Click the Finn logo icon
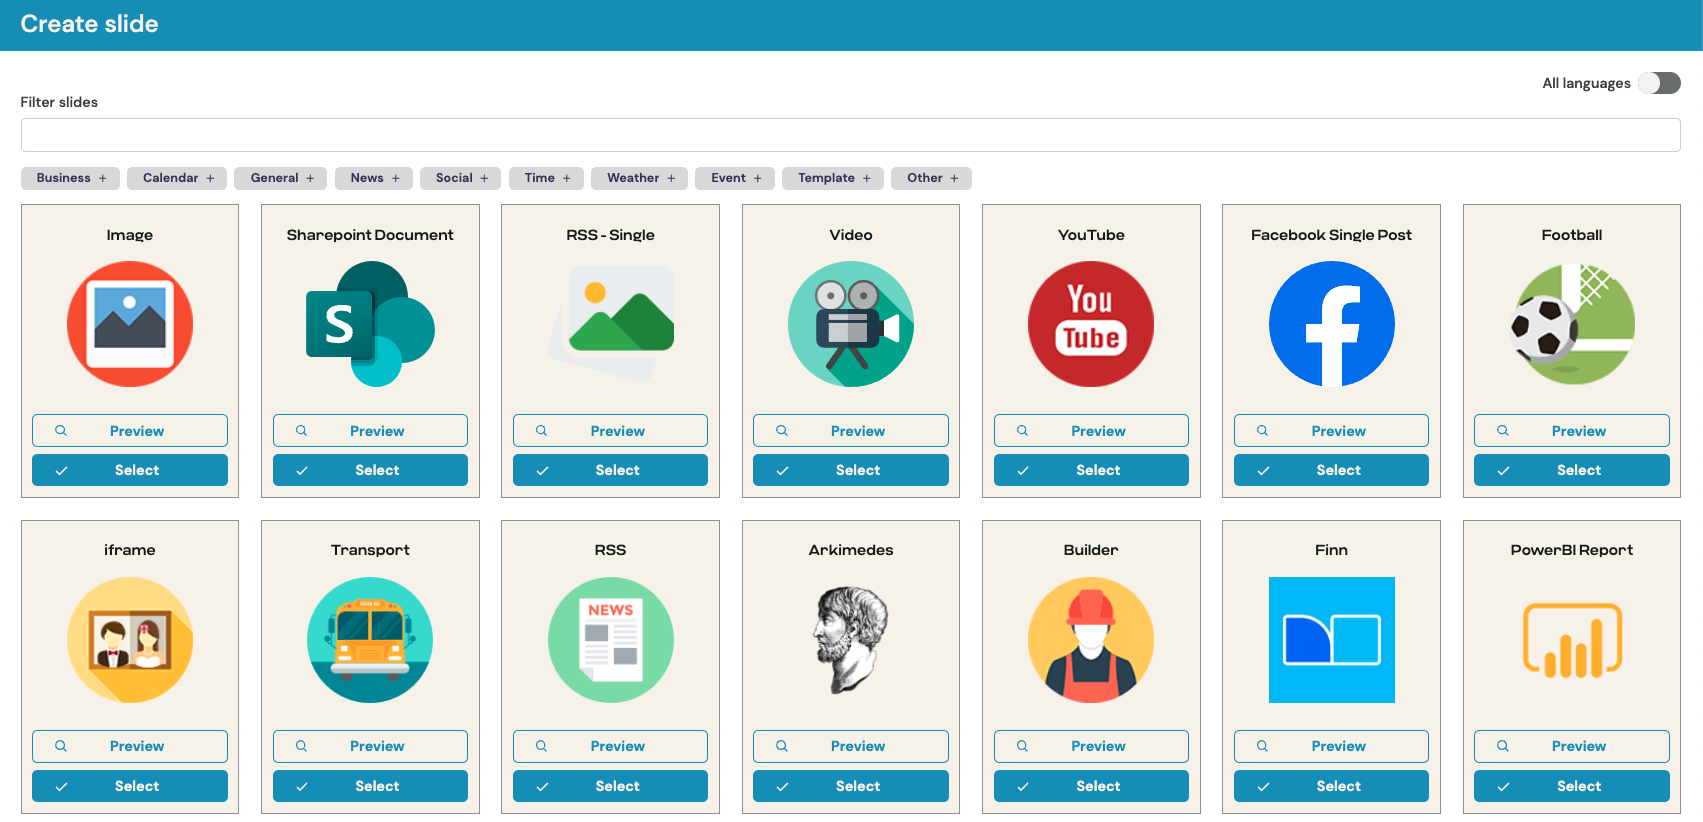 [x=1331, y=640]
